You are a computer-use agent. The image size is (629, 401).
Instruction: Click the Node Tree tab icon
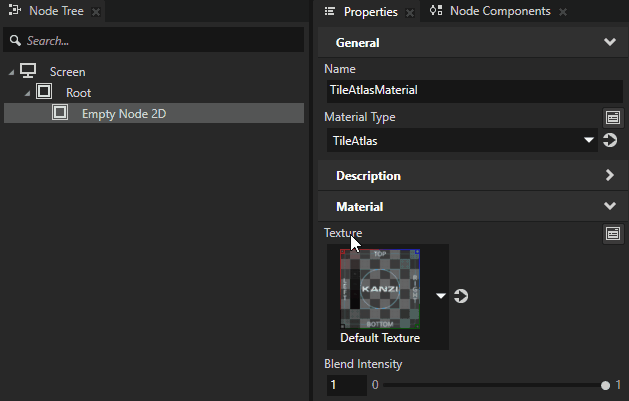click(x=15, y=10)
